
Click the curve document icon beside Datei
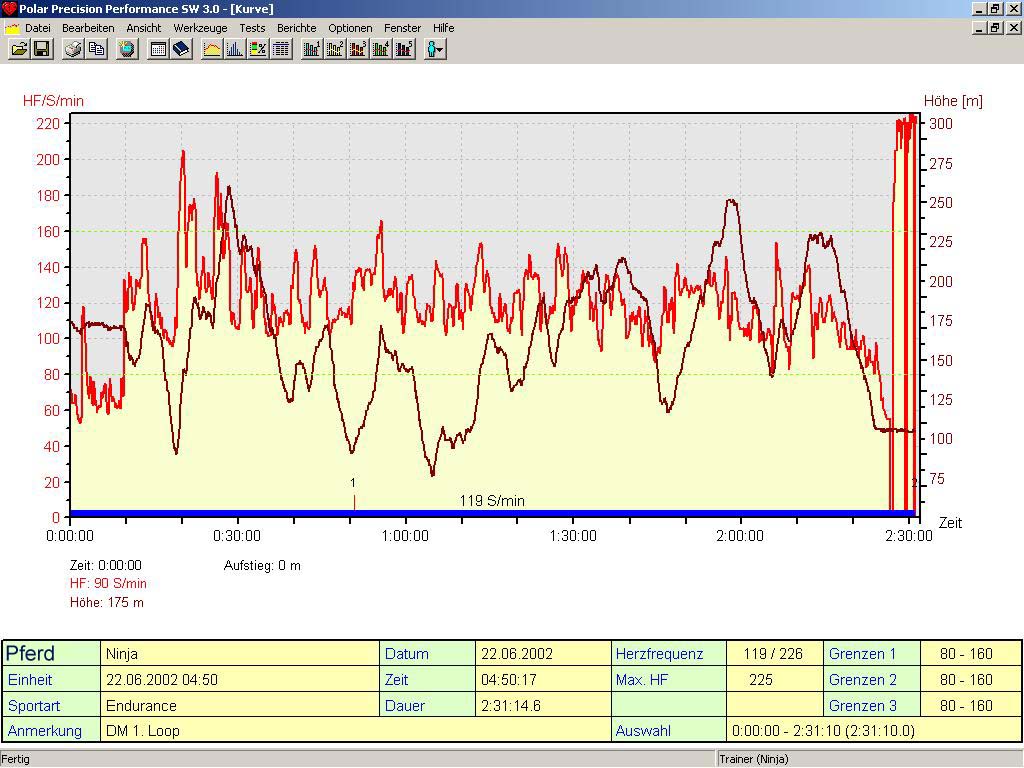click(12, 28)
